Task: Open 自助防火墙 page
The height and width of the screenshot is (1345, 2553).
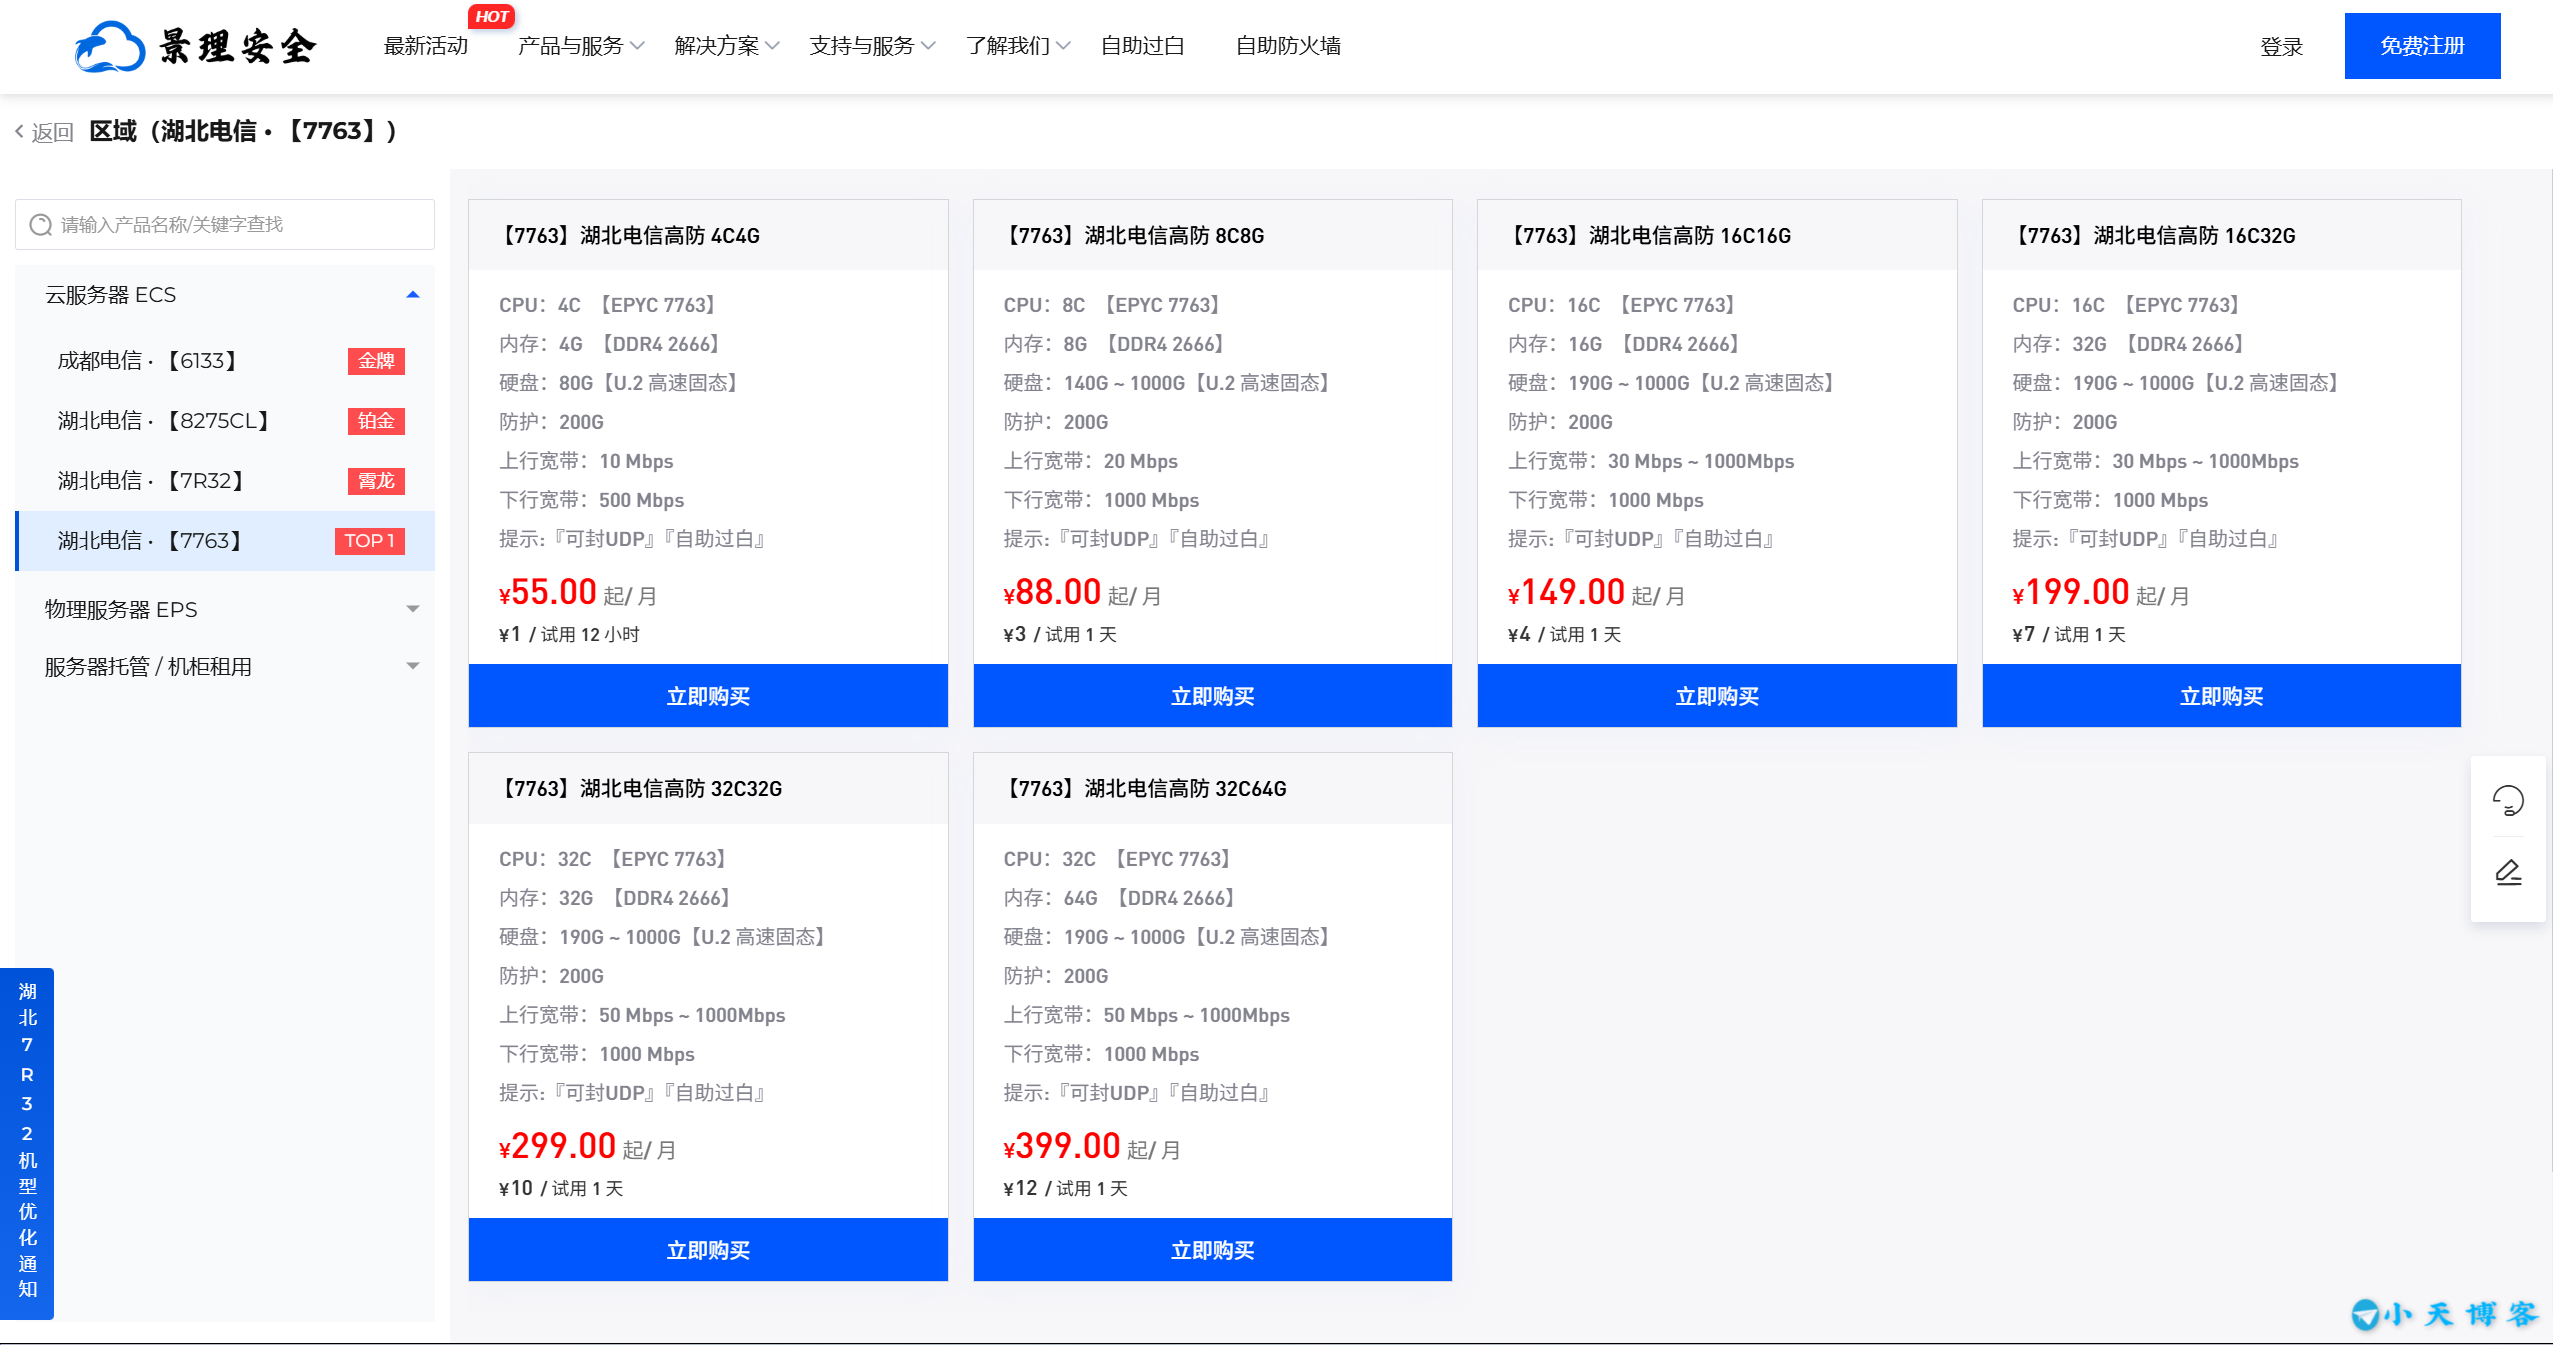Action: pyautogui.click(x=1288, y=46)
